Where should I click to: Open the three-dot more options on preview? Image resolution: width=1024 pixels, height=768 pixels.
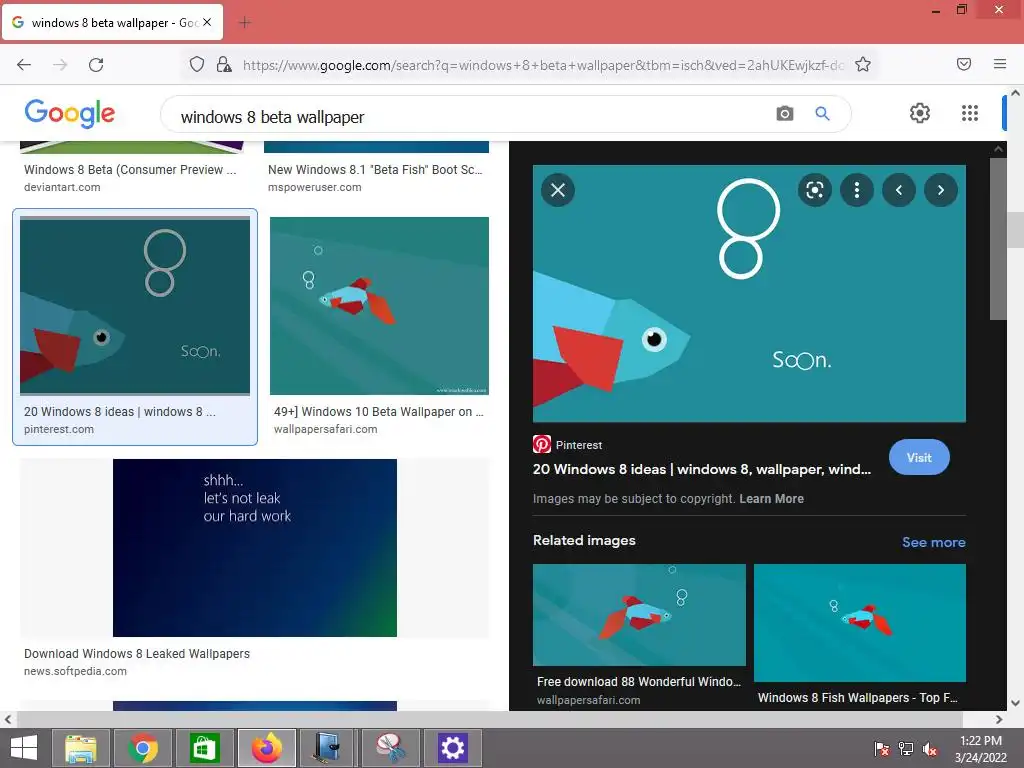coord(857,190)
